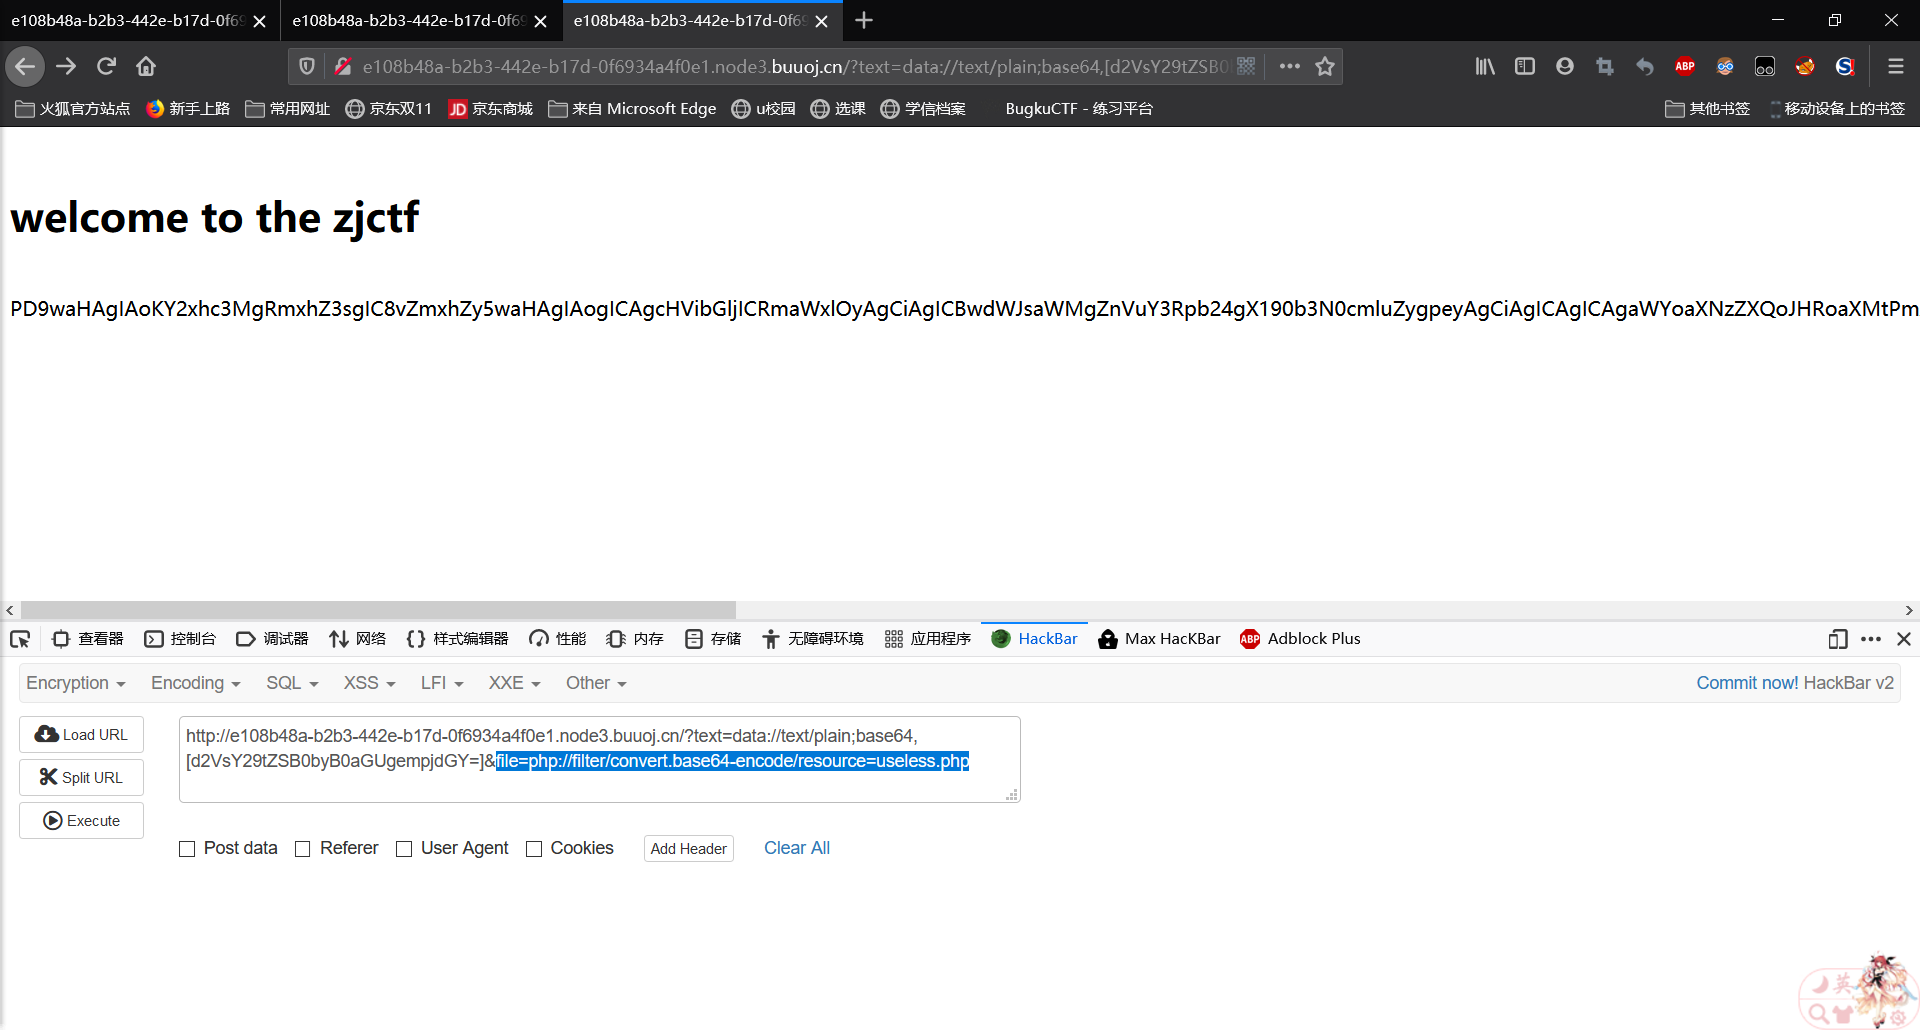The width and height of the screenshot is (1920, 1030).
Task: Click the Clear All link
Action: coord(797,848)
